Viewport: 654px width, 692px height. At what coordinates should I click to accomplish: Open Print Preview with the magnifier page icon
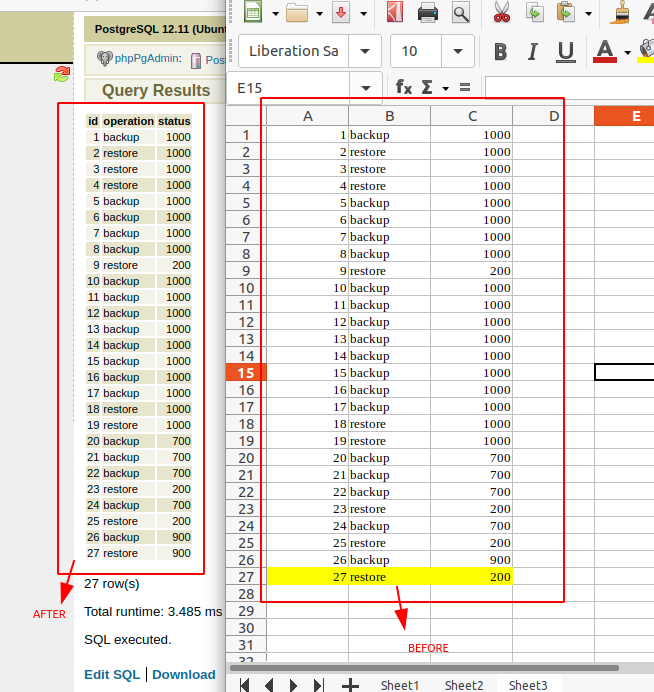click(x=461, y=12)
